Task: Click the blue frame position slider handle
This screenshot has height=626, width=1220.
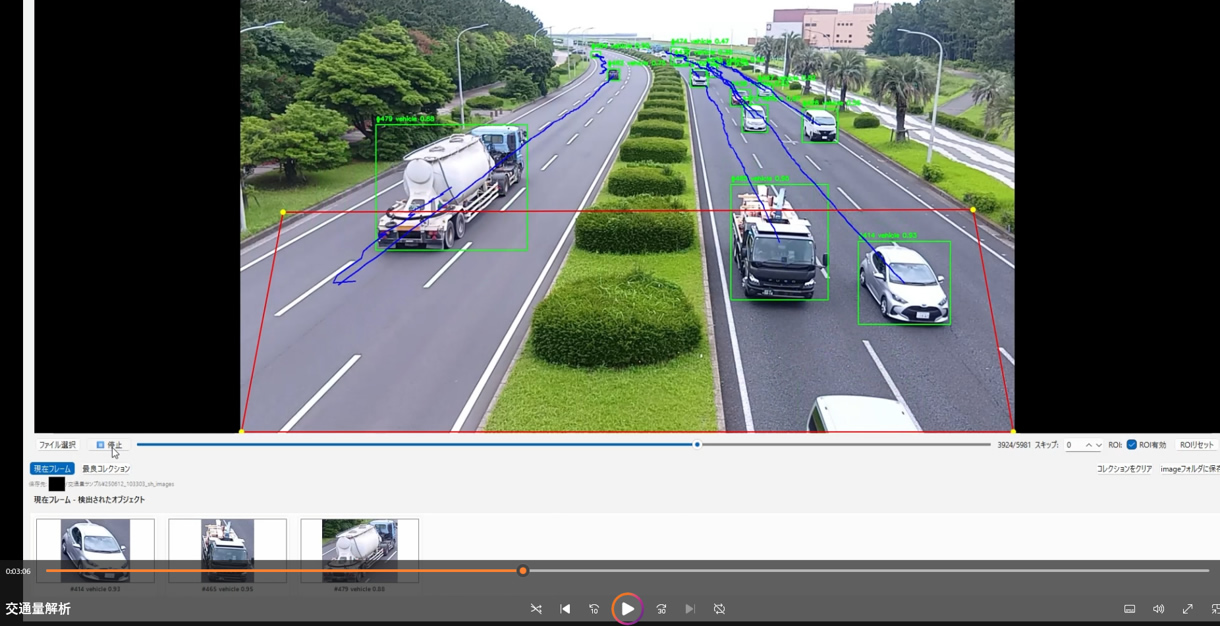Action: pos(697,445)
